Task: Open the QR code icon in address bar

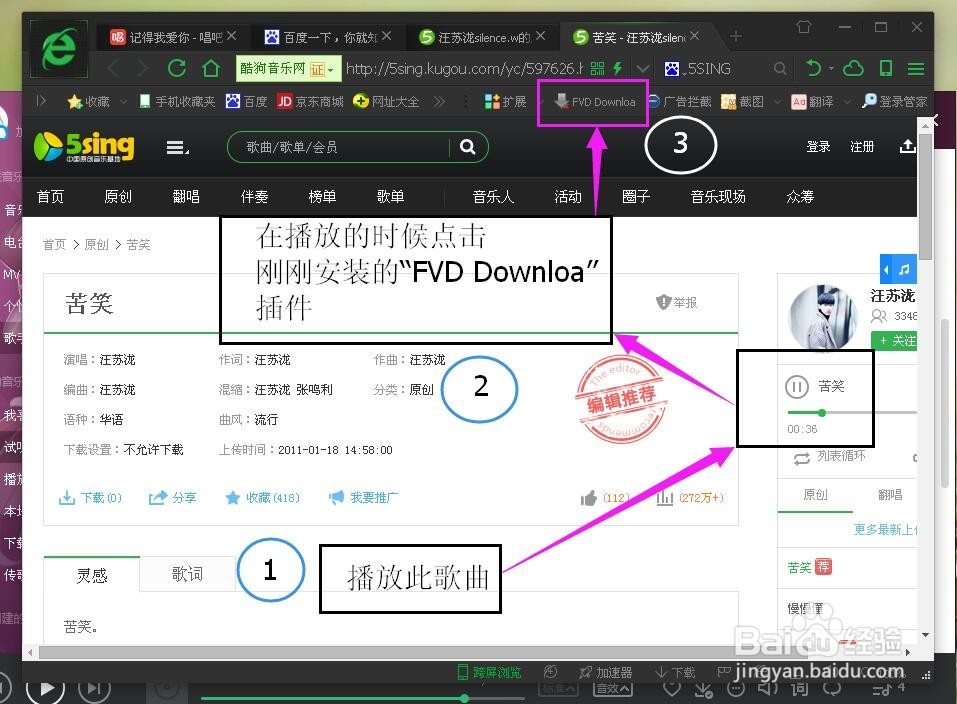Action: [x=598, y=68]
